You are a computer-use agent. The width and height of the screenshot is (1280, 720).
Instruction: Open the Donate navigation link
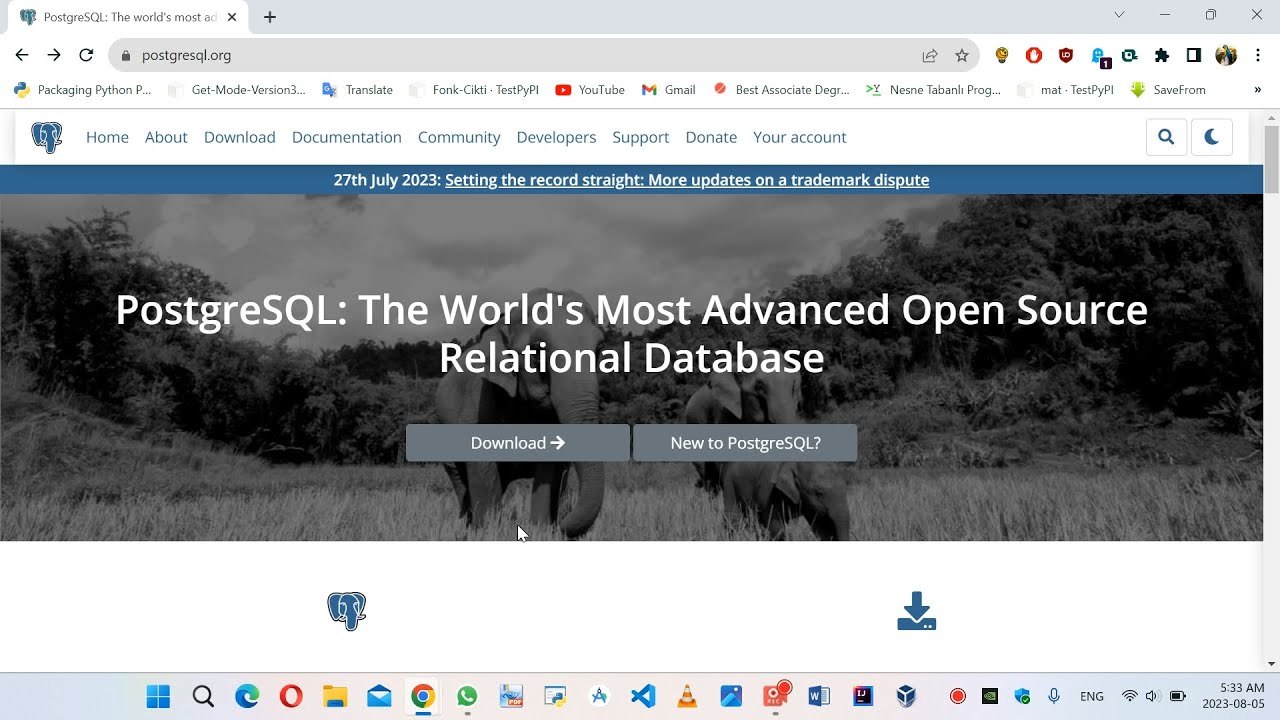pyautogui.click(x=711, y=137)
